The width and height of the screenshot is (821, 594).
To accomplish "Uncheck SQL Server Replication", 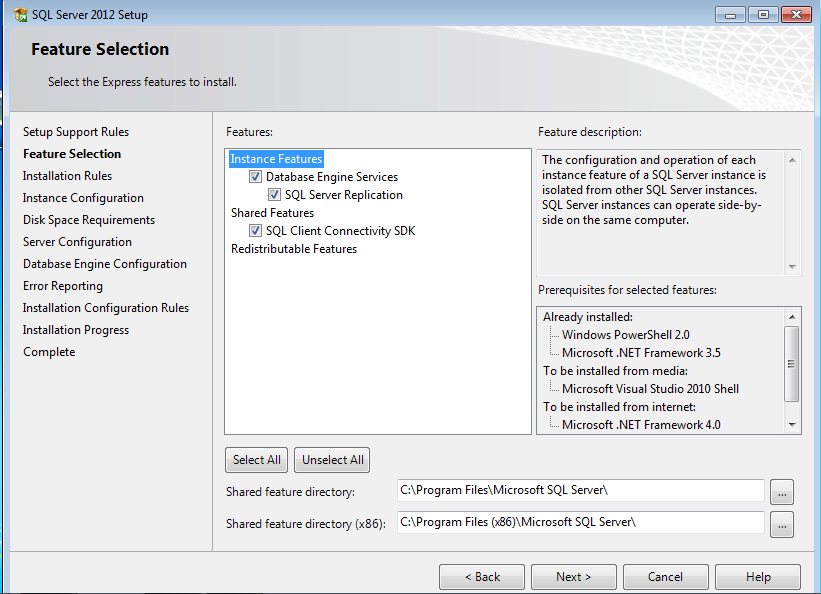I will coord(275,195).
